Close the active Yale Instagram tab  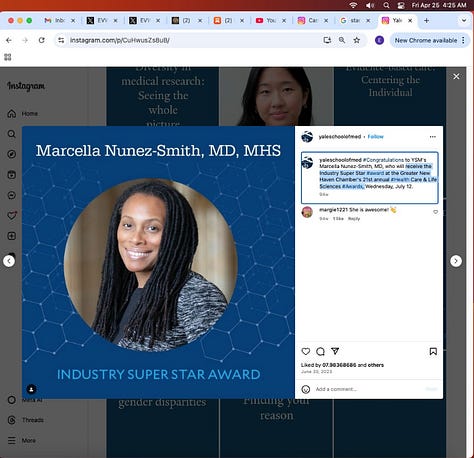[410, 20]
